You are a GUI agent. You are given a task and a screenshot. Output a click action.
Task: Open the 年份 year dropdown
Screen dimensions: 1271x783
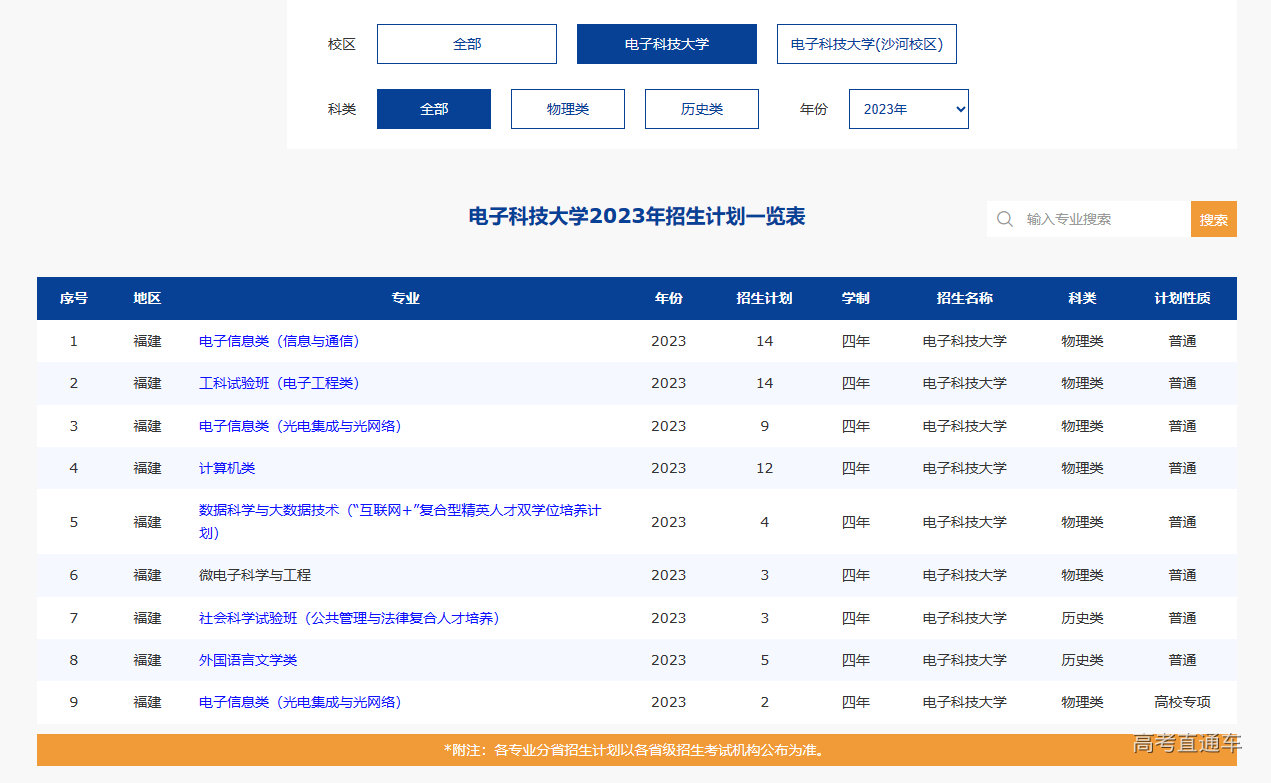point(908,108)
